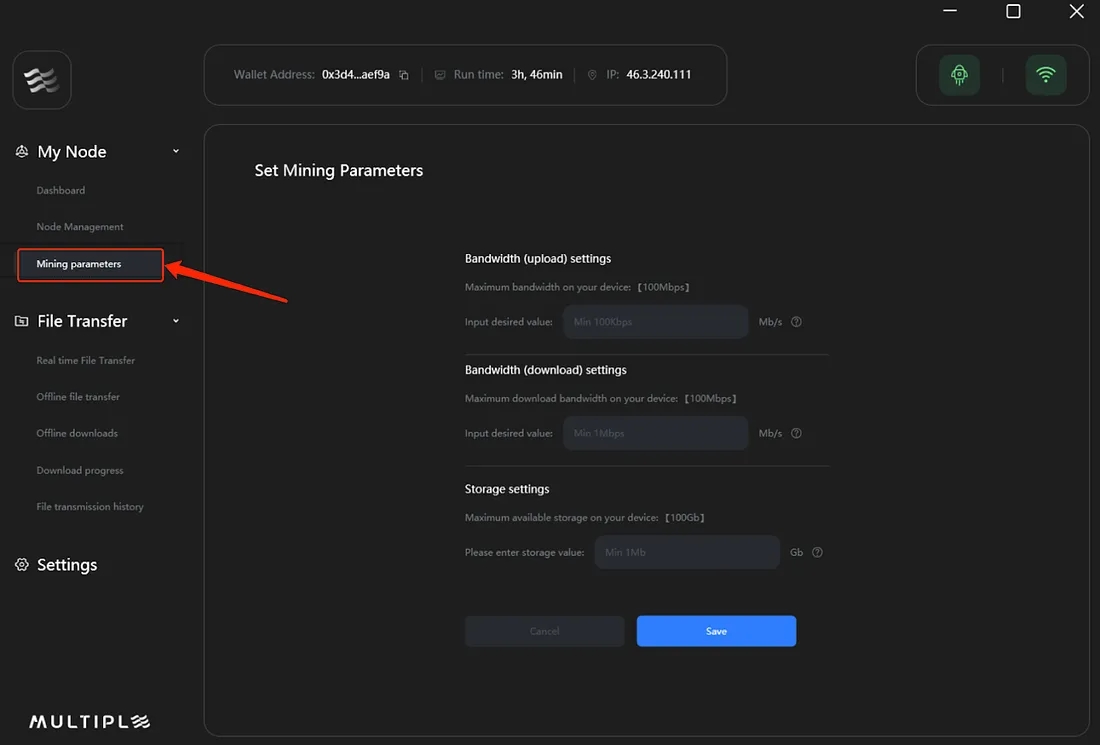View the Download progress page
Image resolution: width=1100 pixels, height=745 pixels.
click(x=80, y=470)
